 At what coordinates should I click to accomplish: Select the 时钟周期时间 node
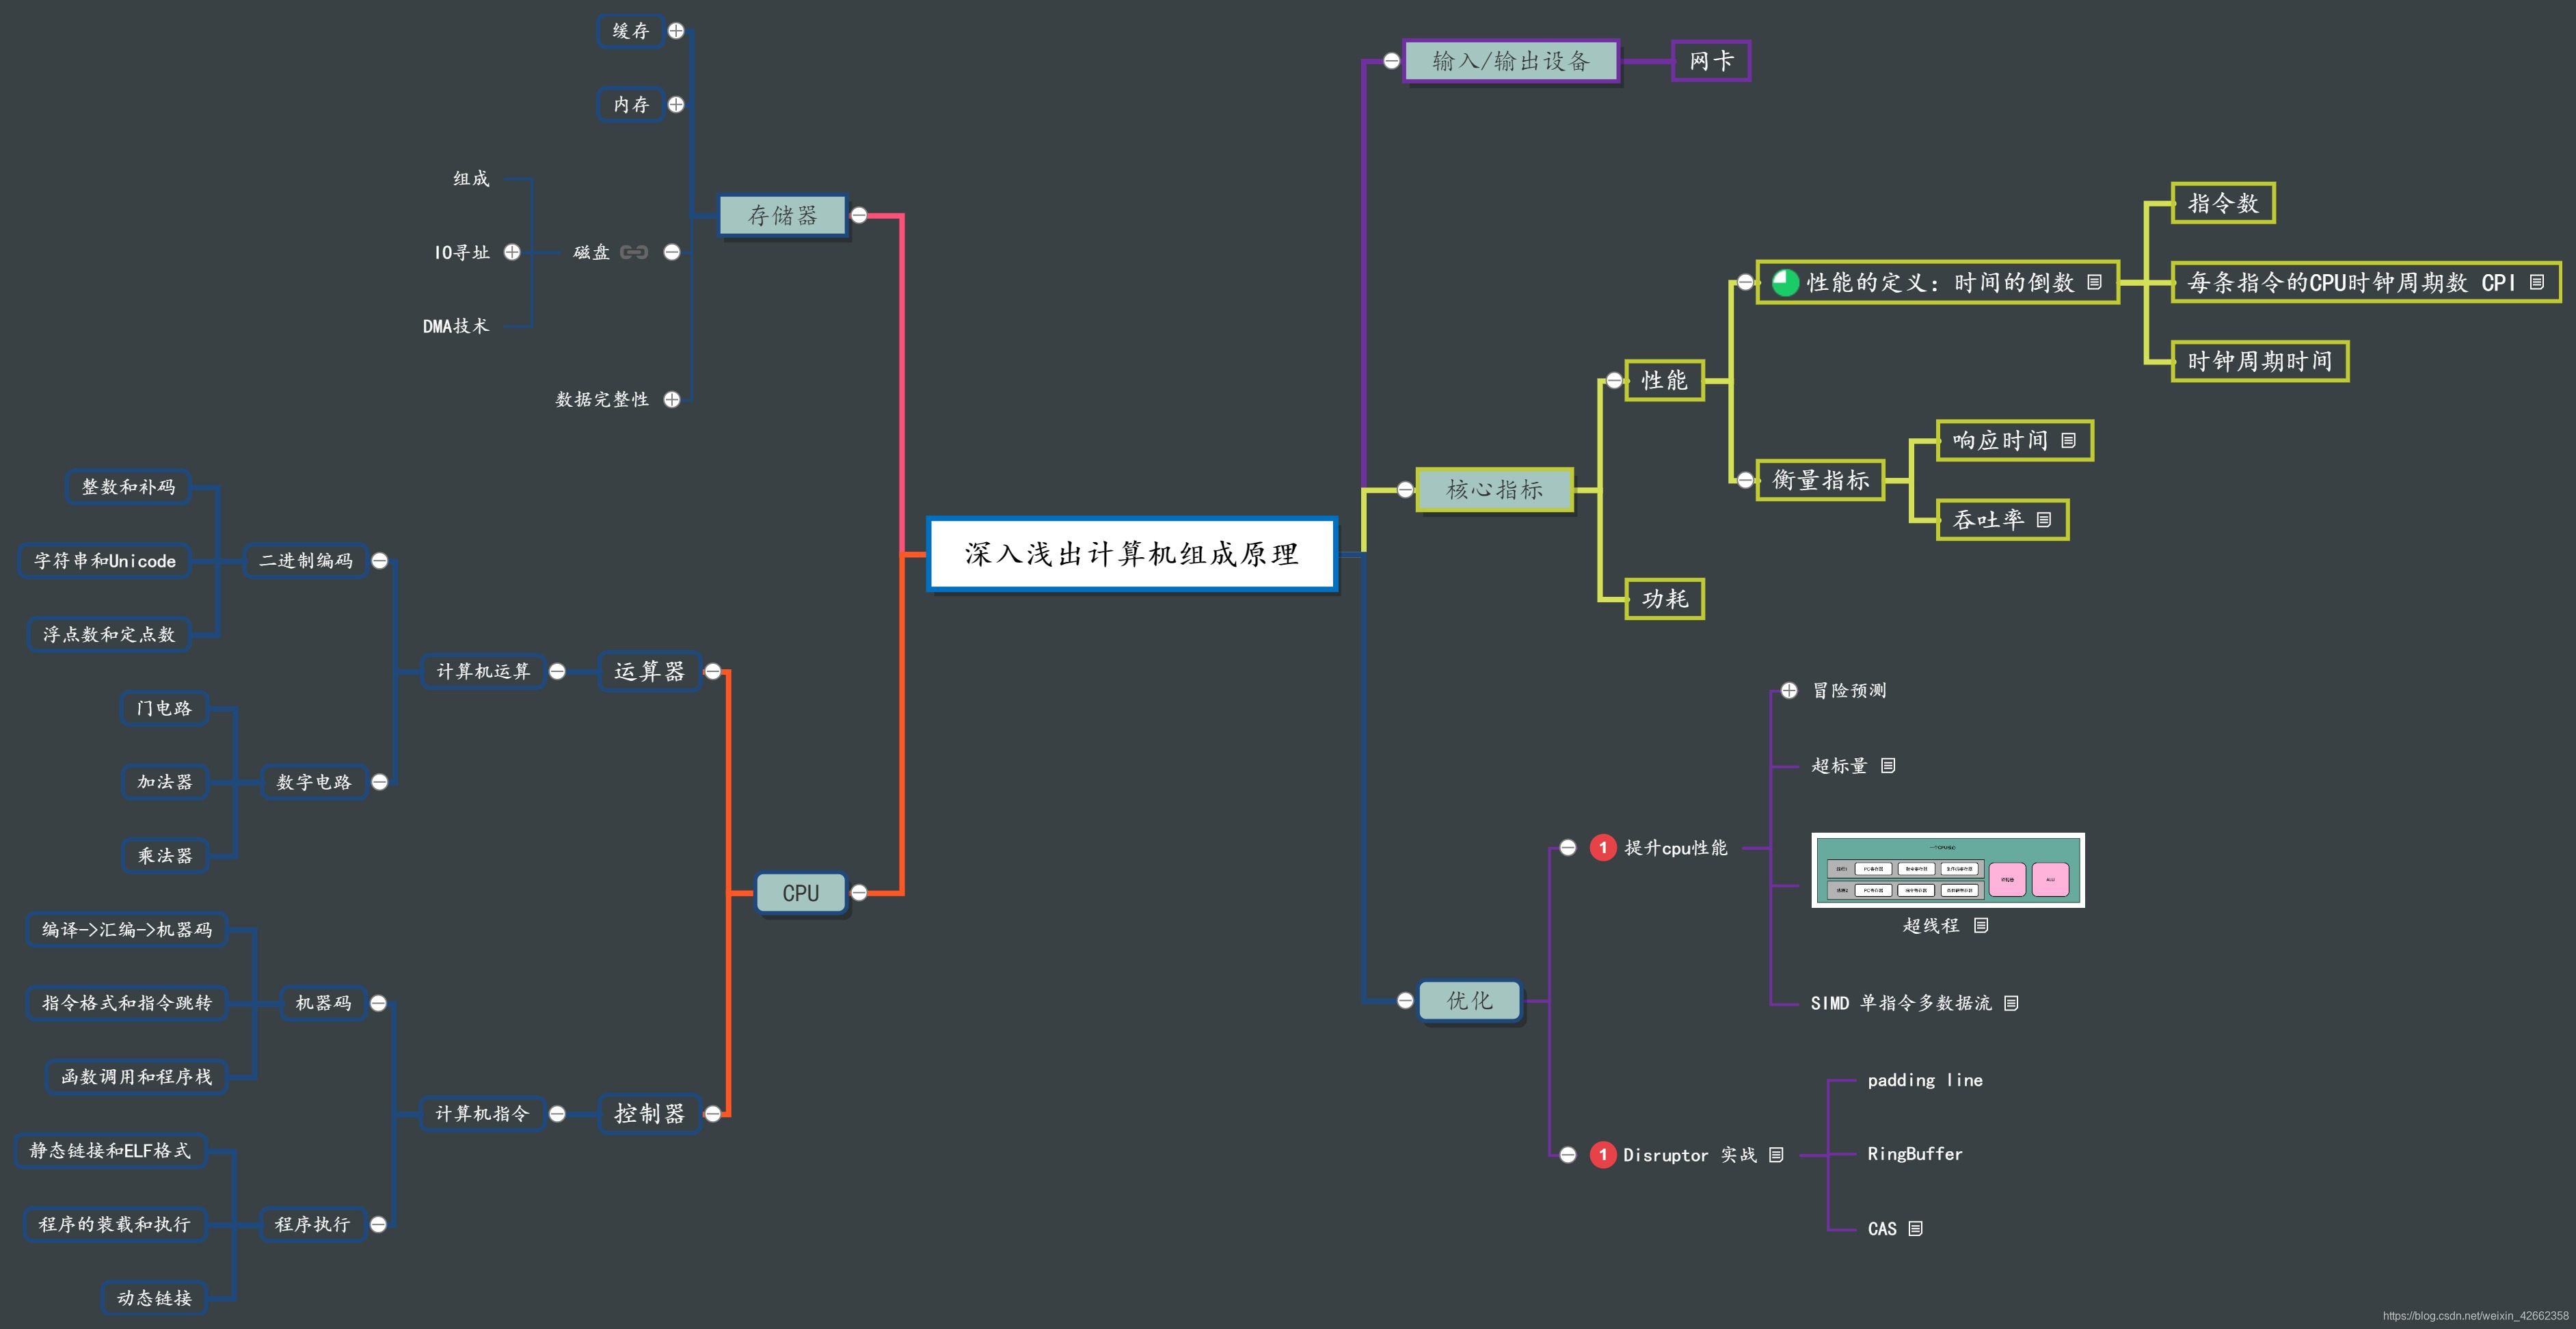[2260, 361]
